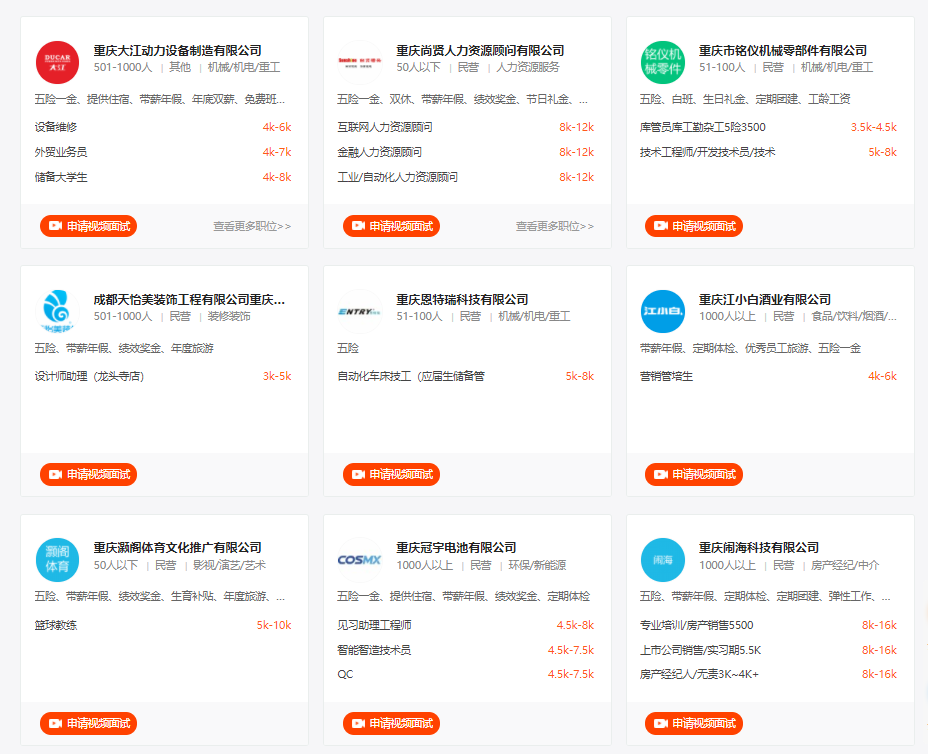928x754 pixels.
Task: Request video interview with 重庆铭仪机械零部件
Action: [693, 226]
